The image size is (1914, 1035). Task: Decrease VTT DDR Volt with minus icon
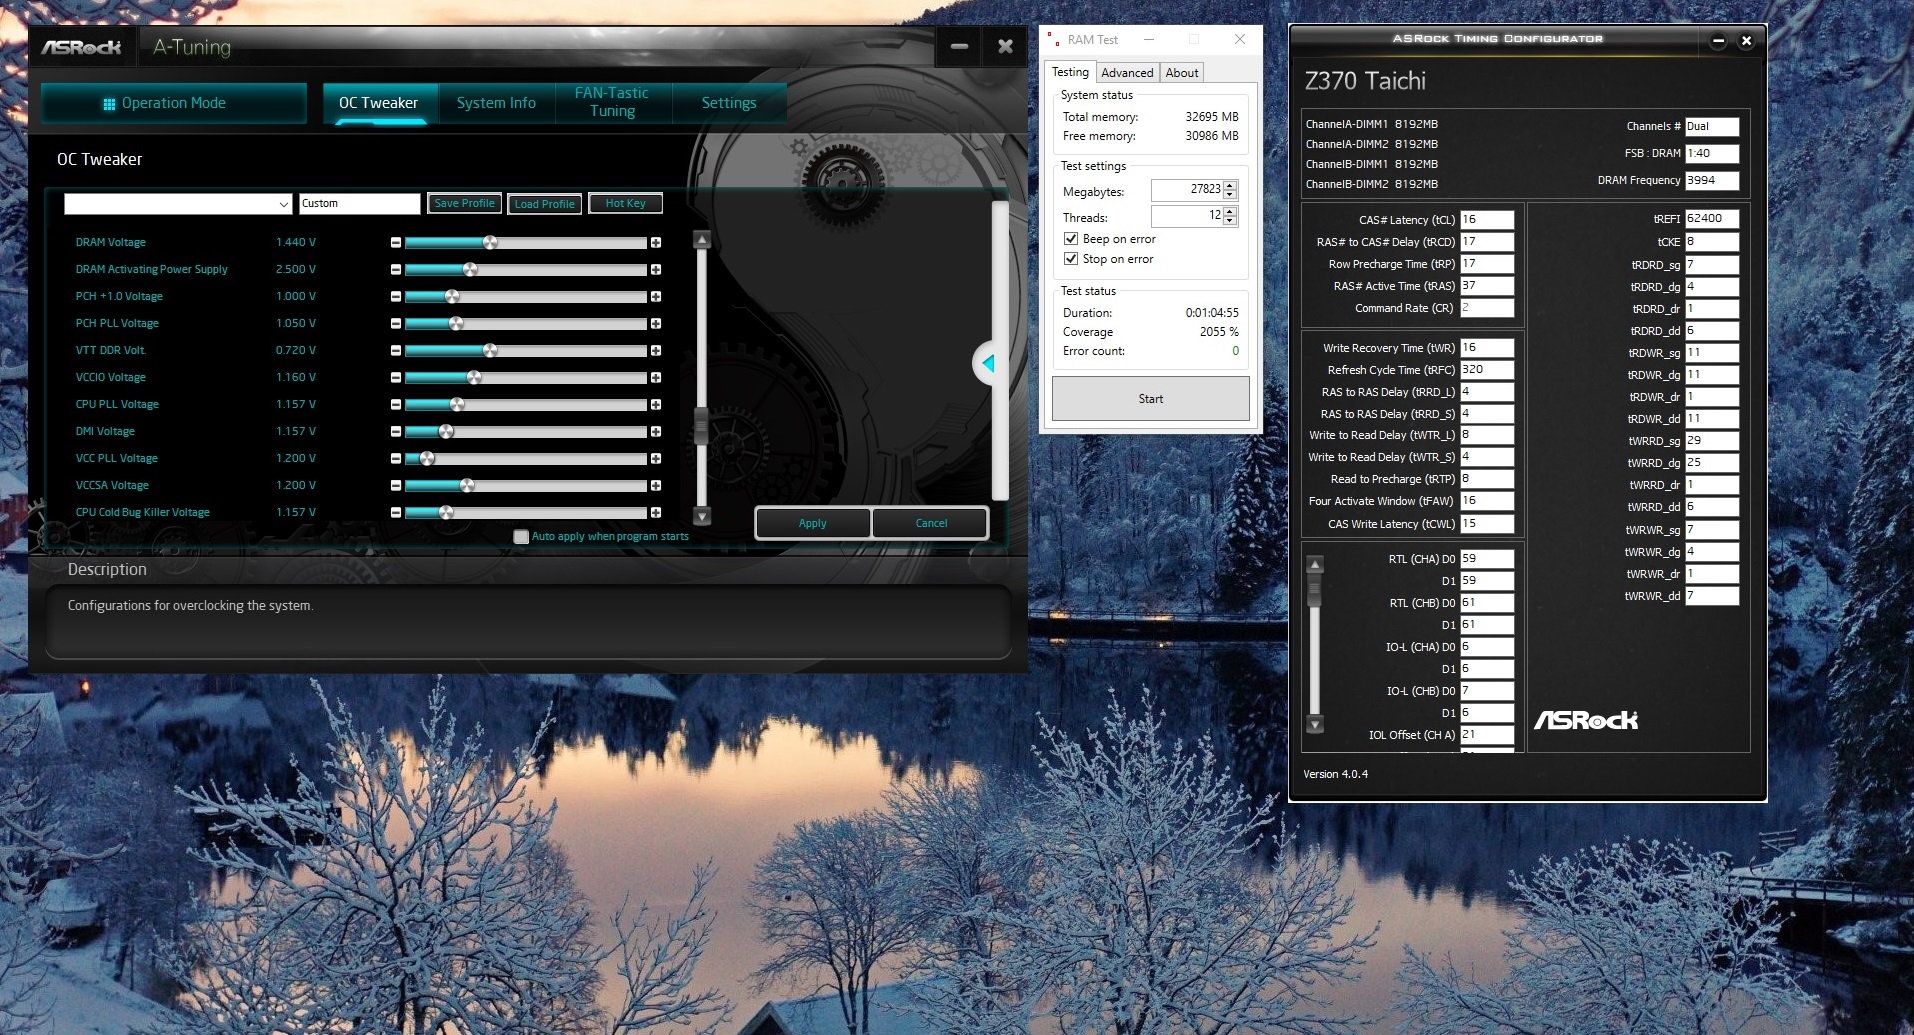(x=396, y=351)
